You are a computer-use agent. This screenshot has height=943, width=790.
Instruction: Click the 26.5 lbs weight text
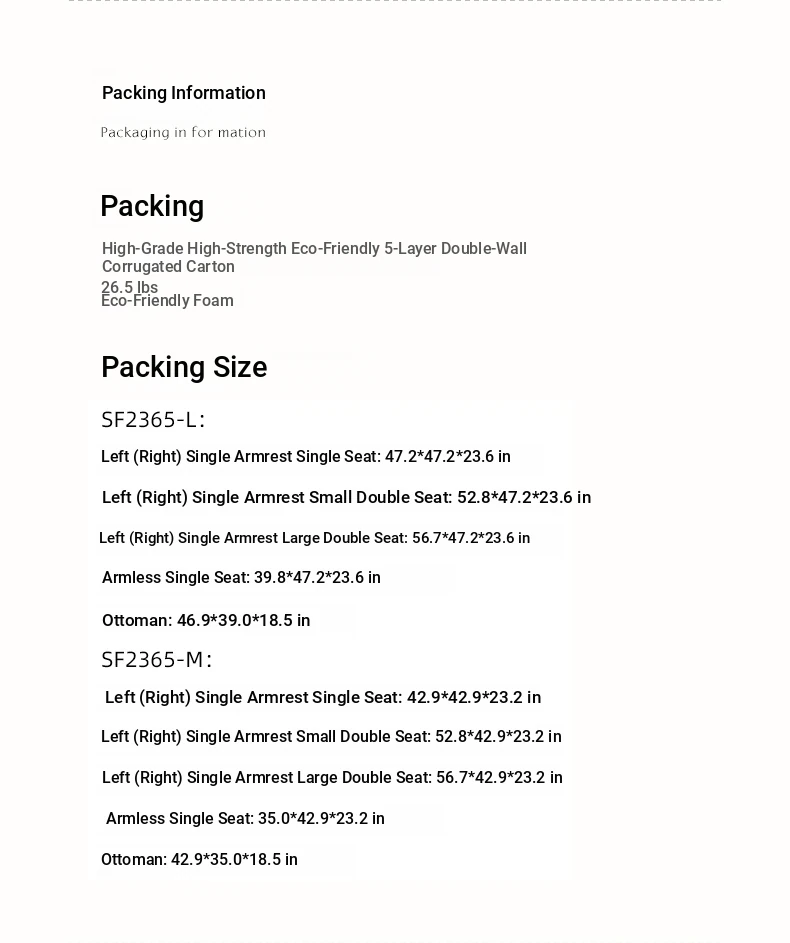click(129, 287)
